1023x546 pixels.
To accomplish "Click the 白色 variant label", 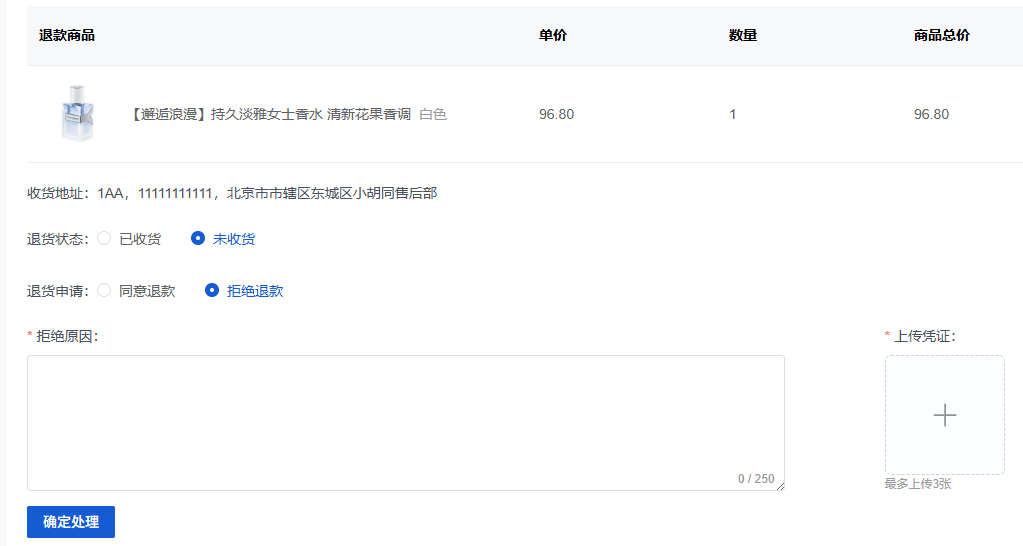I will click(x=433, y=114).
